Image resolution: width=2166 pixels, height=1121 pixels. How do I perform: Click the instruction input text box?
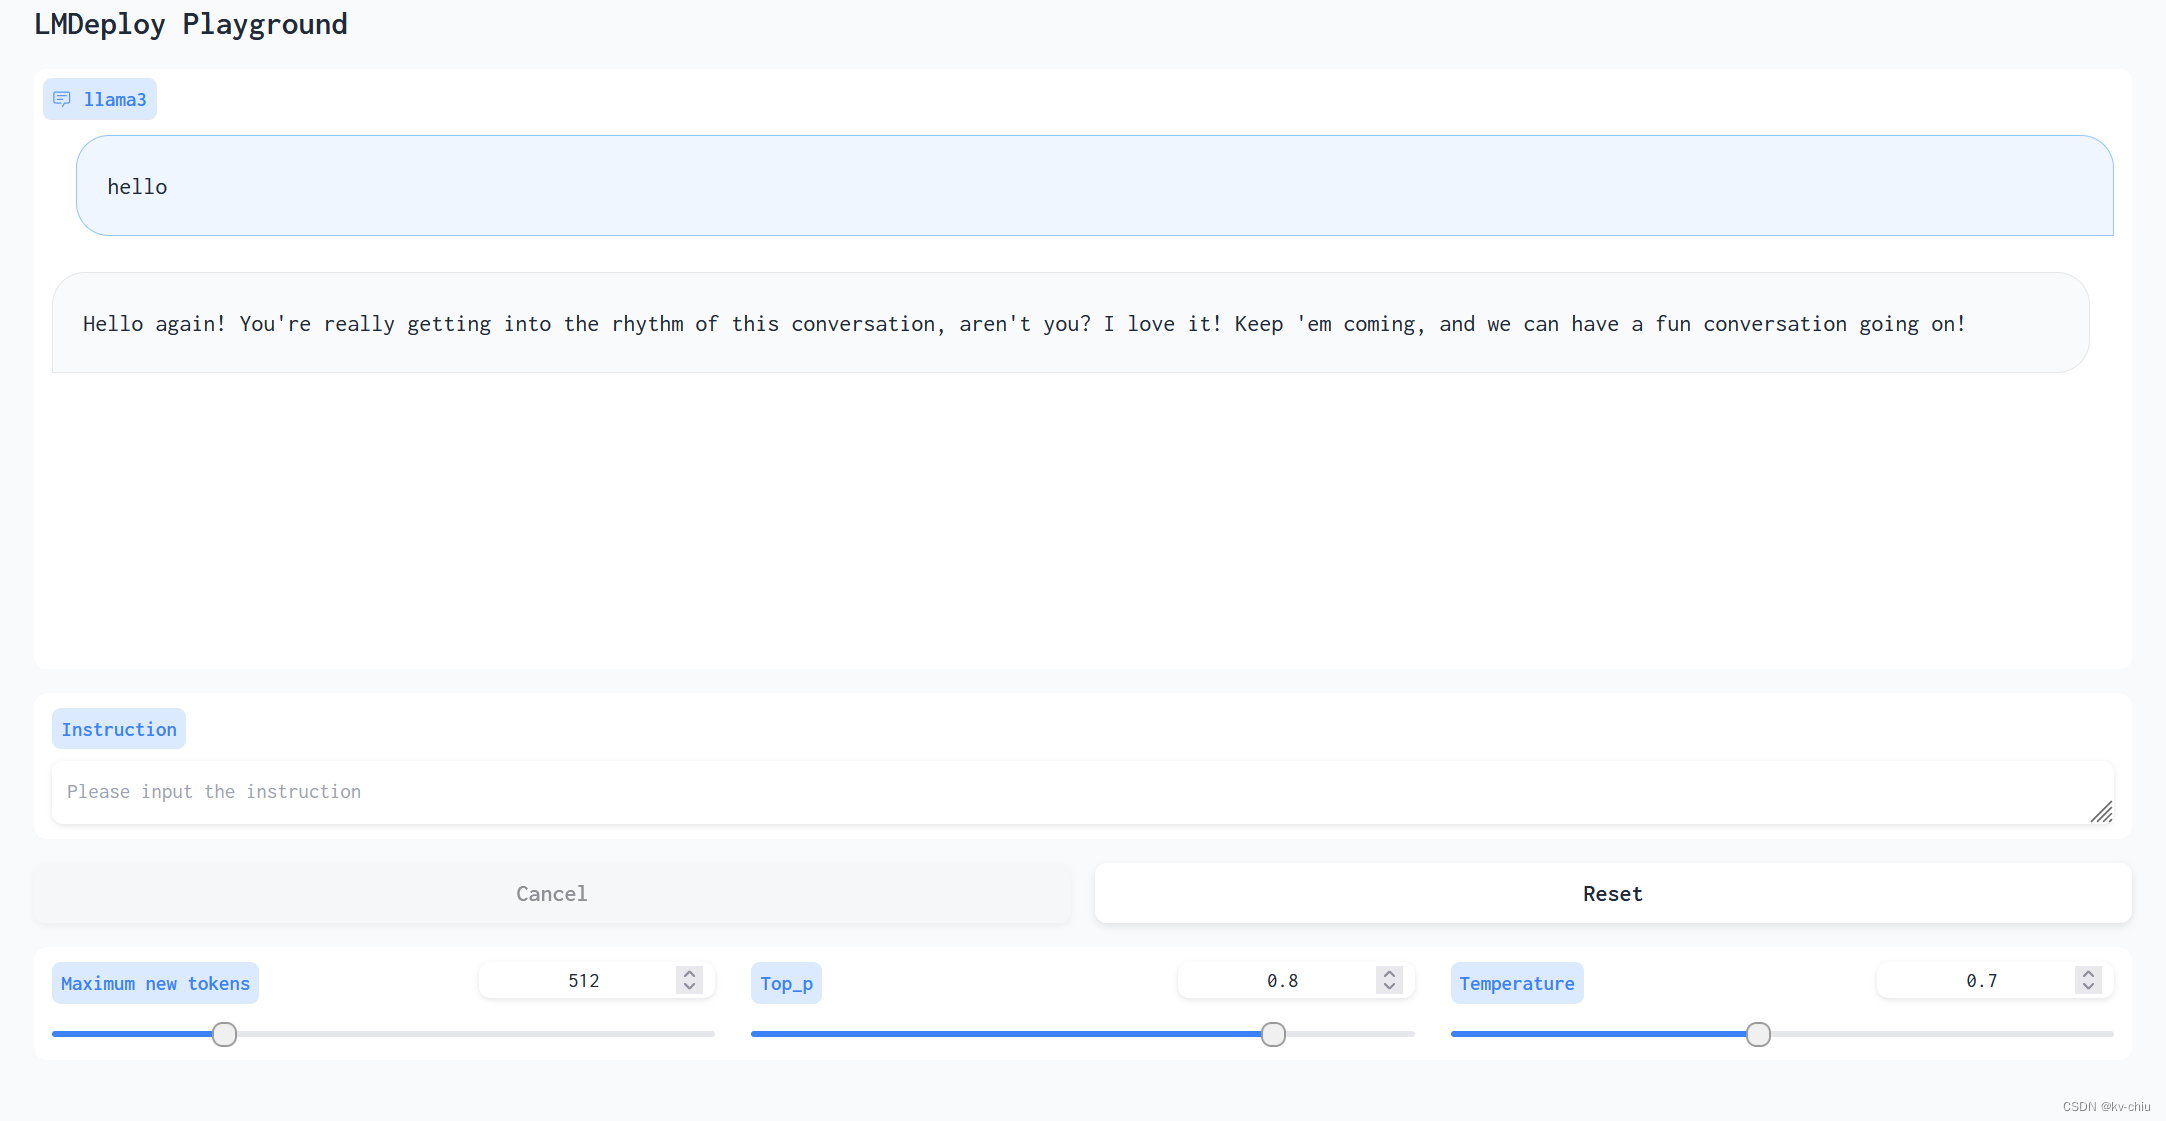click(x=1082, y=792)
